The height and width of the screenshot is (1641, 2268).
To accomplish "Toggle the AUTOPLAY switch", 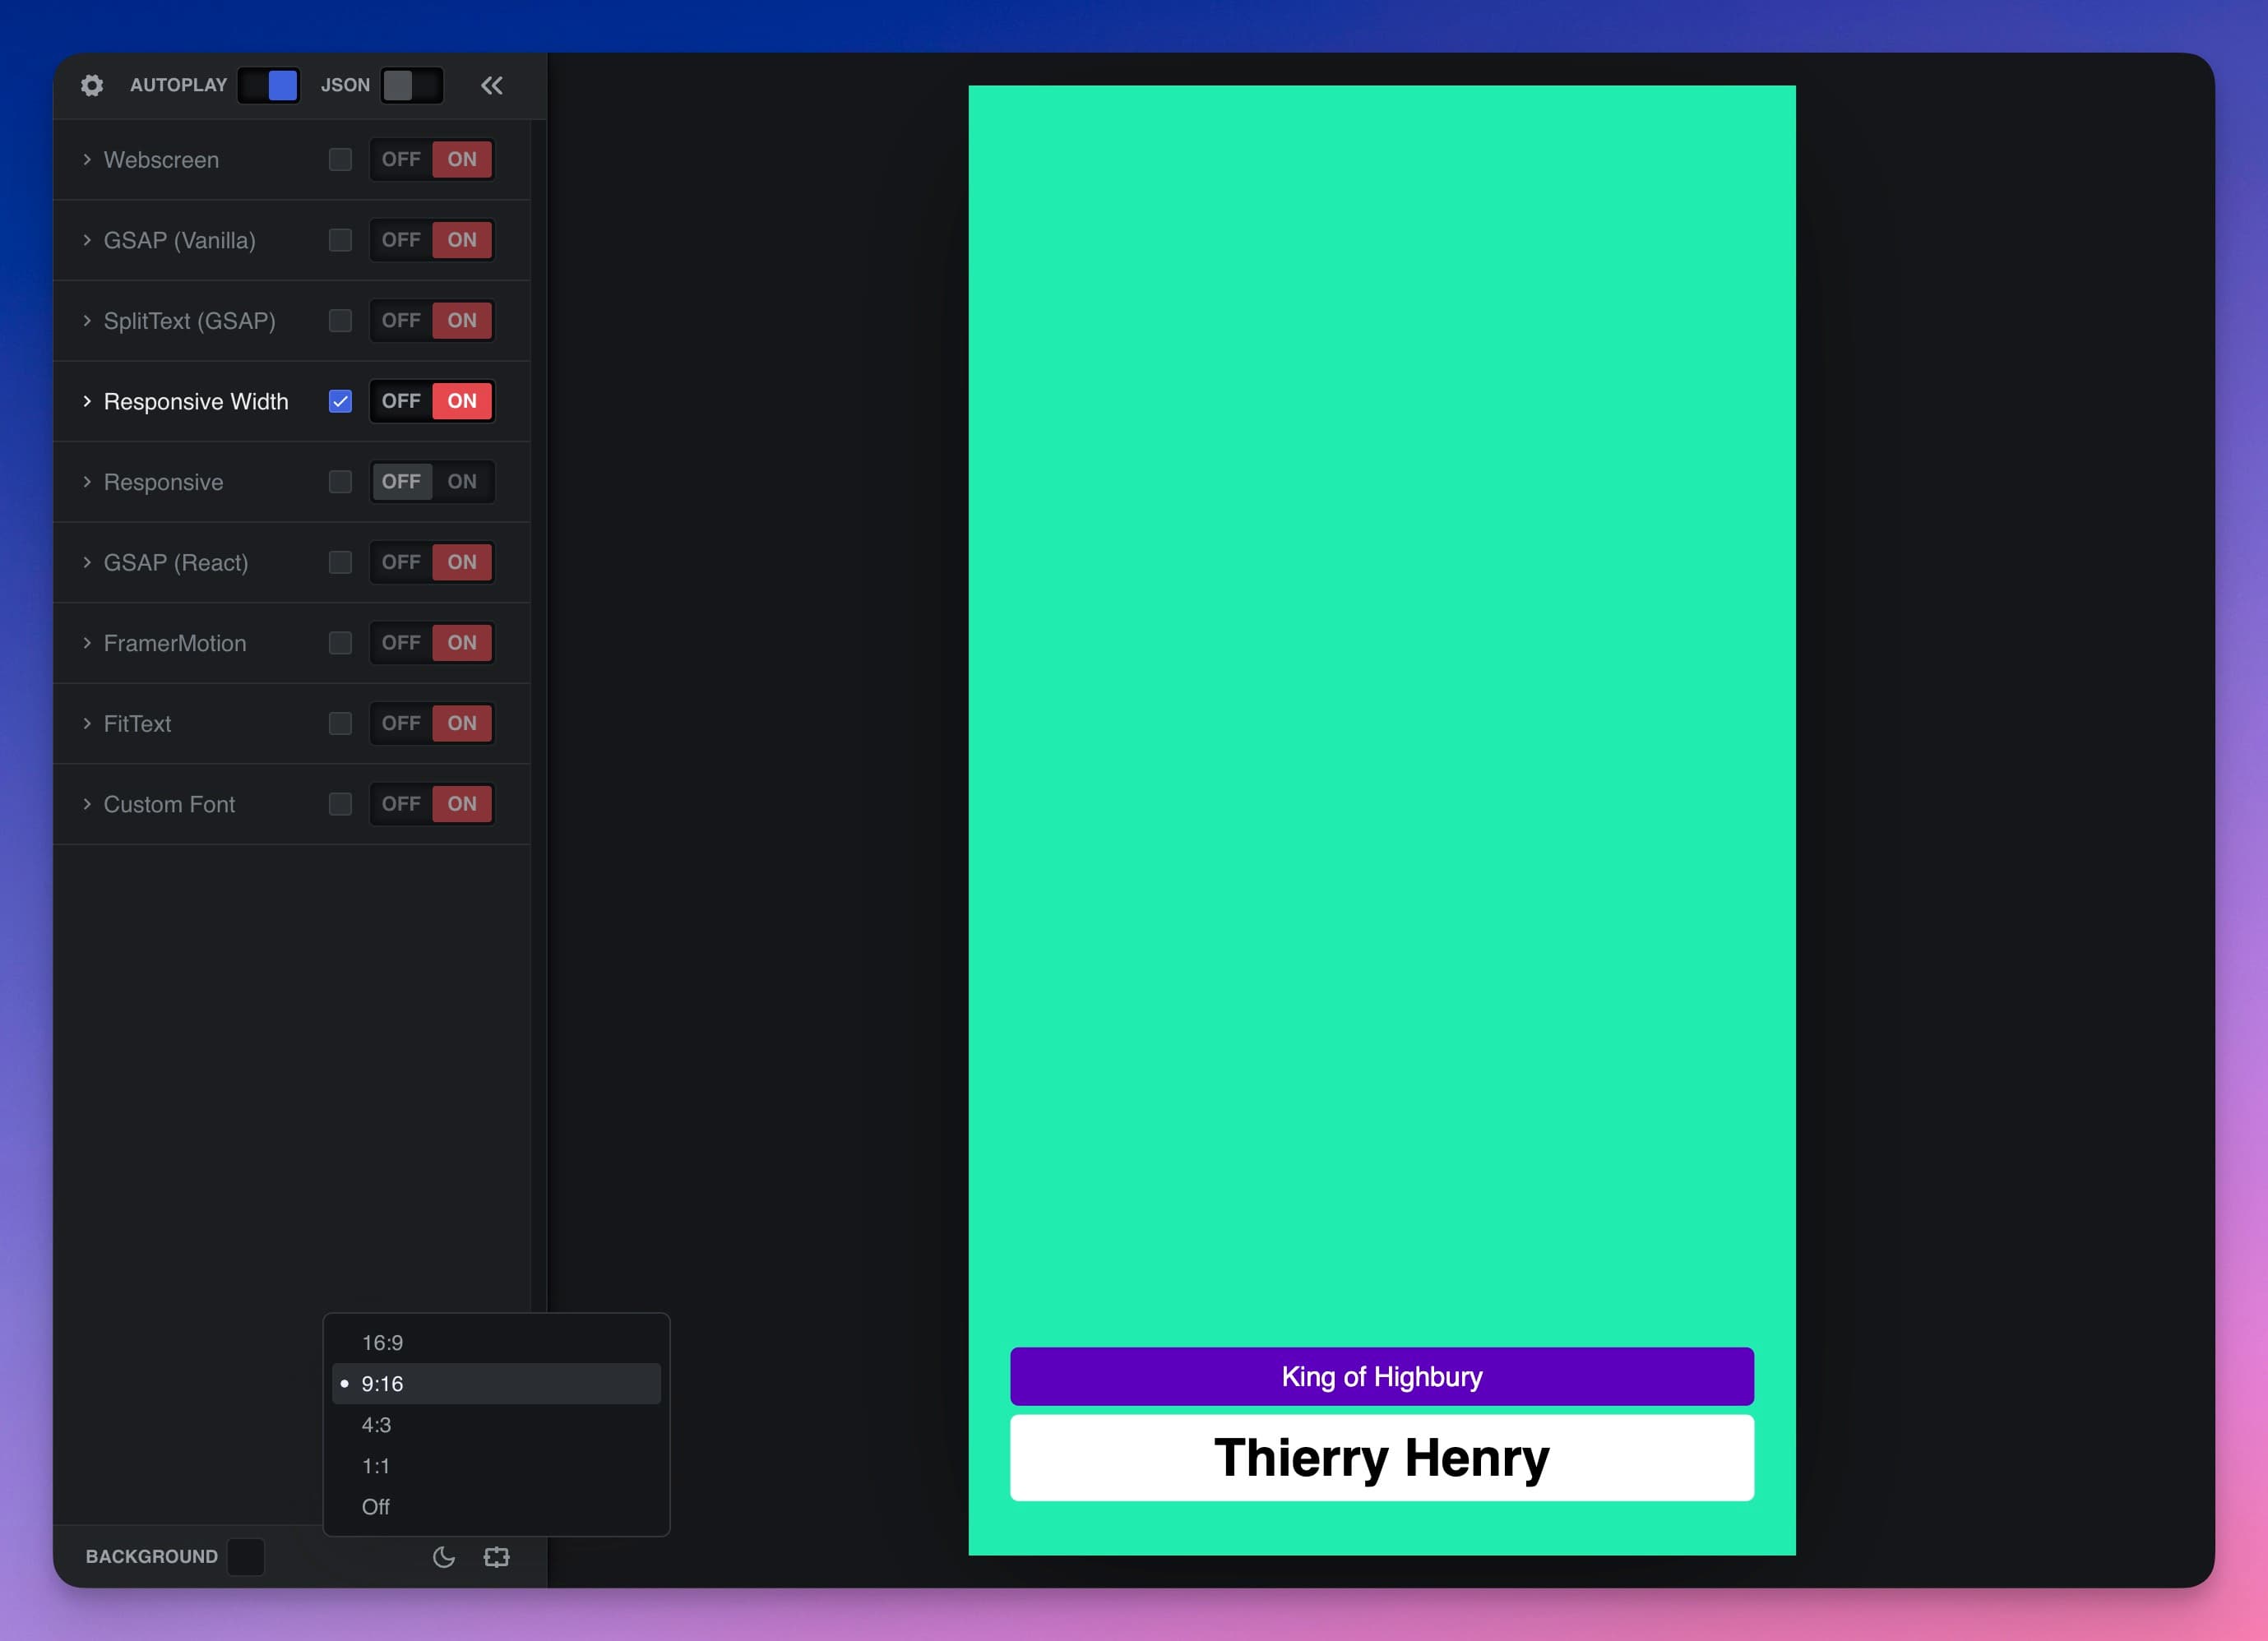I will click(x=268, y=85).
